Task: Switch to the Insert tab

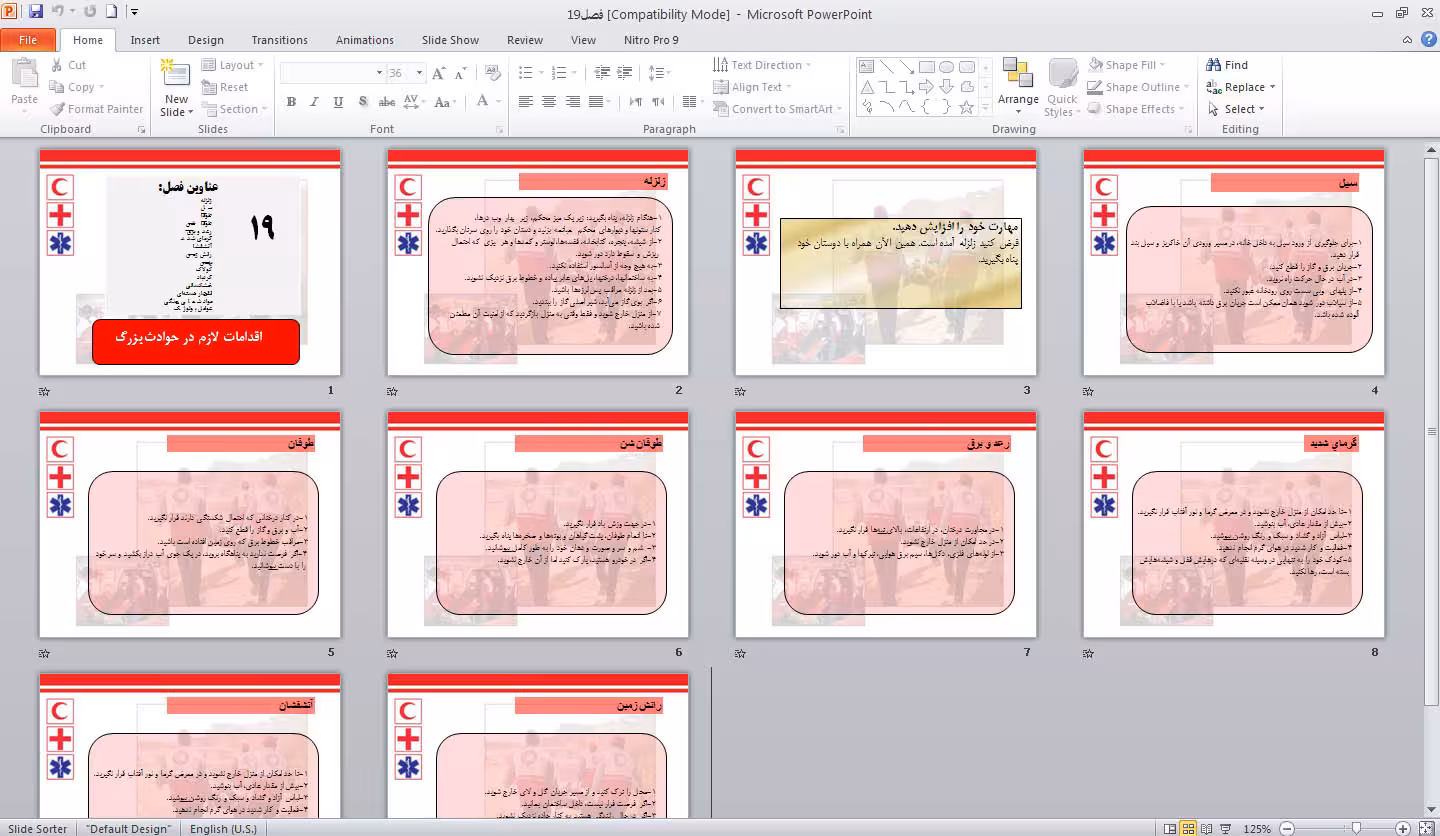Action: click(x=145, y=40)
